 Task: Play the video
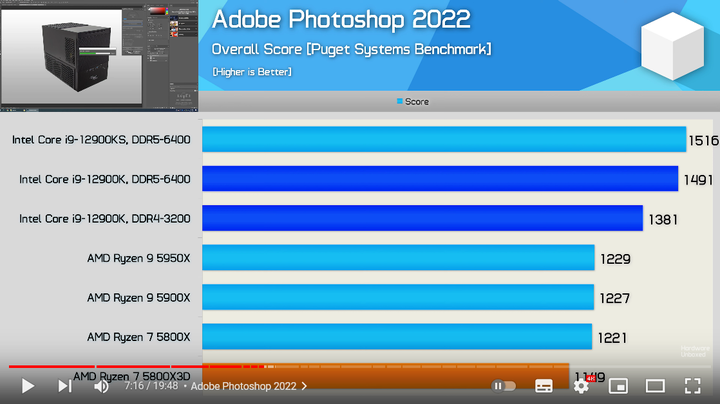click(28, 386)
